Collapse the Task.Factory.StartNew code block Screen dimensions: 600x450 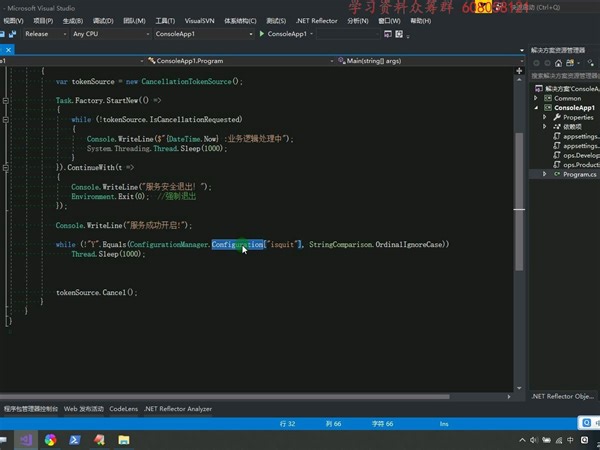6,101
